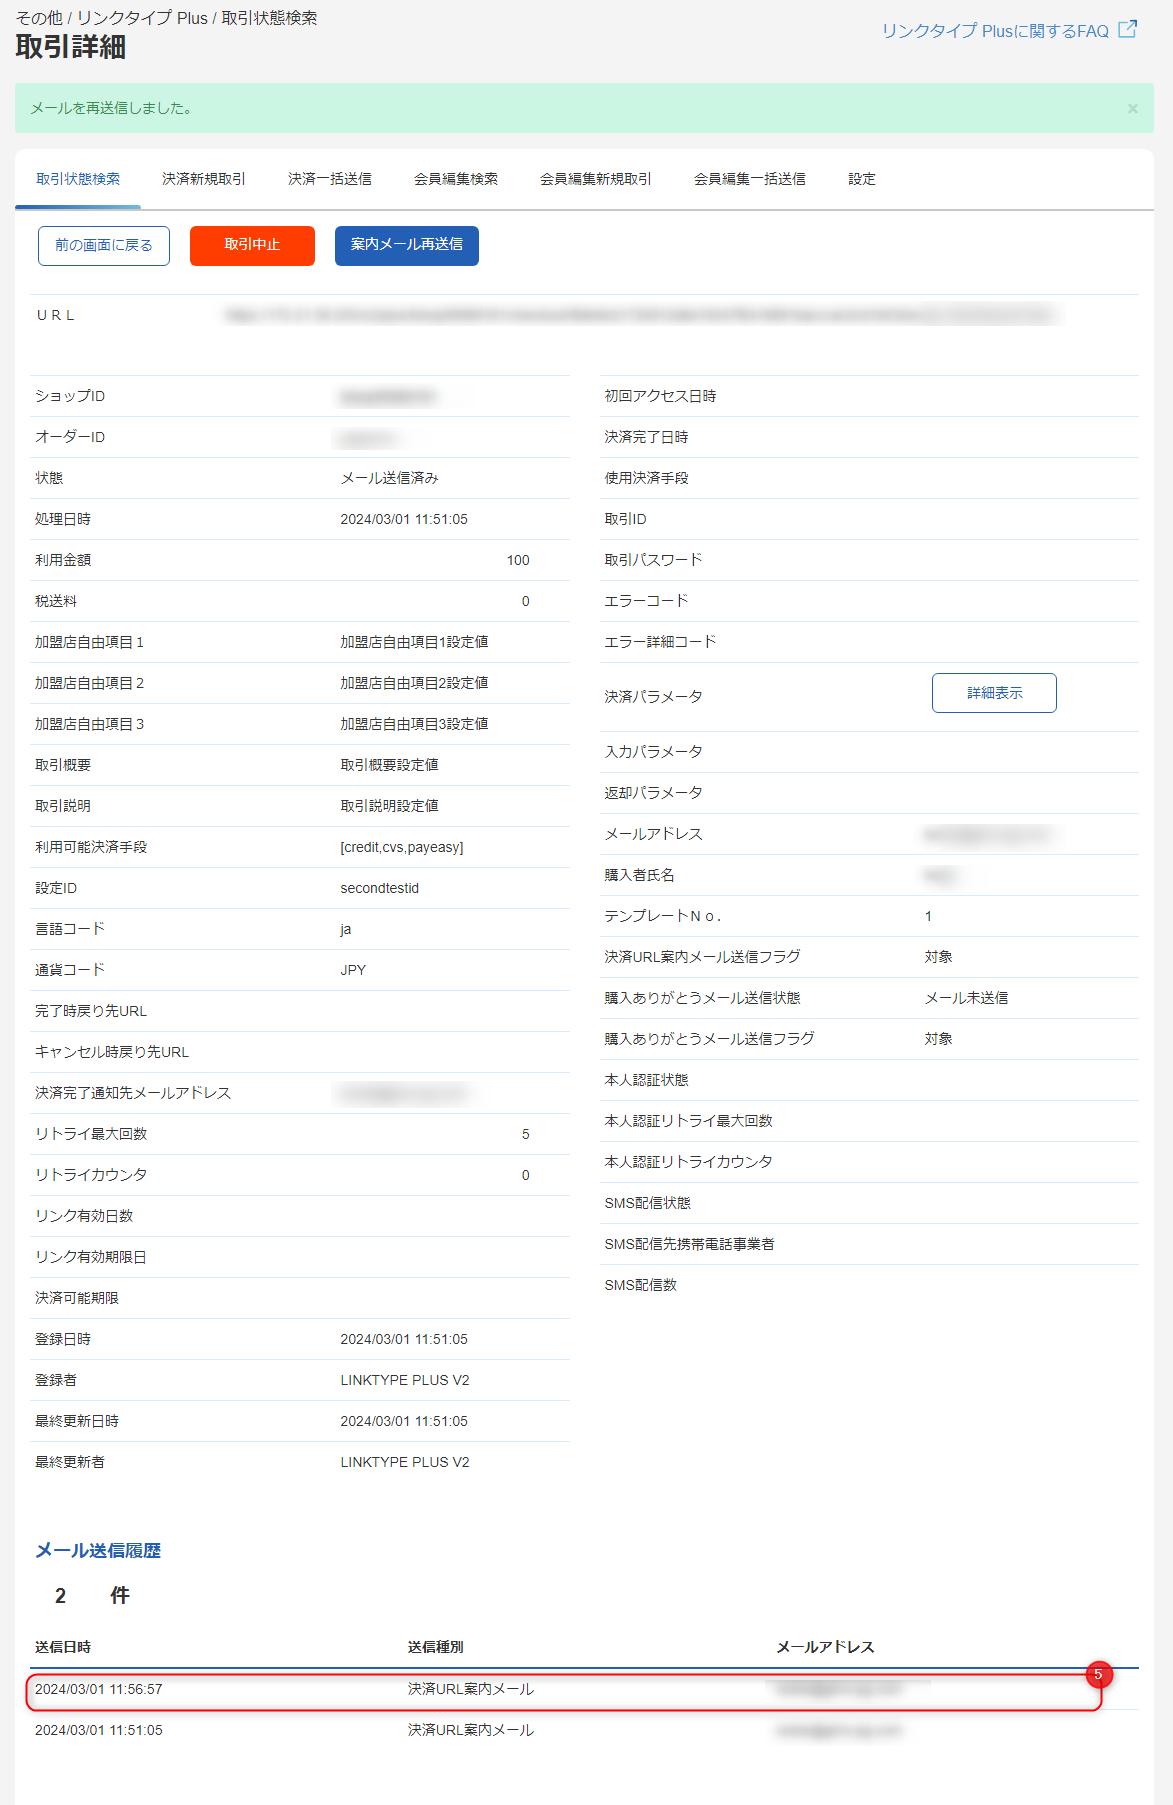Open the 会員編集一括送信 tab
The height and width of the screenshot is (1805, 1173).
pyautogui.click(x=750, y=179)
